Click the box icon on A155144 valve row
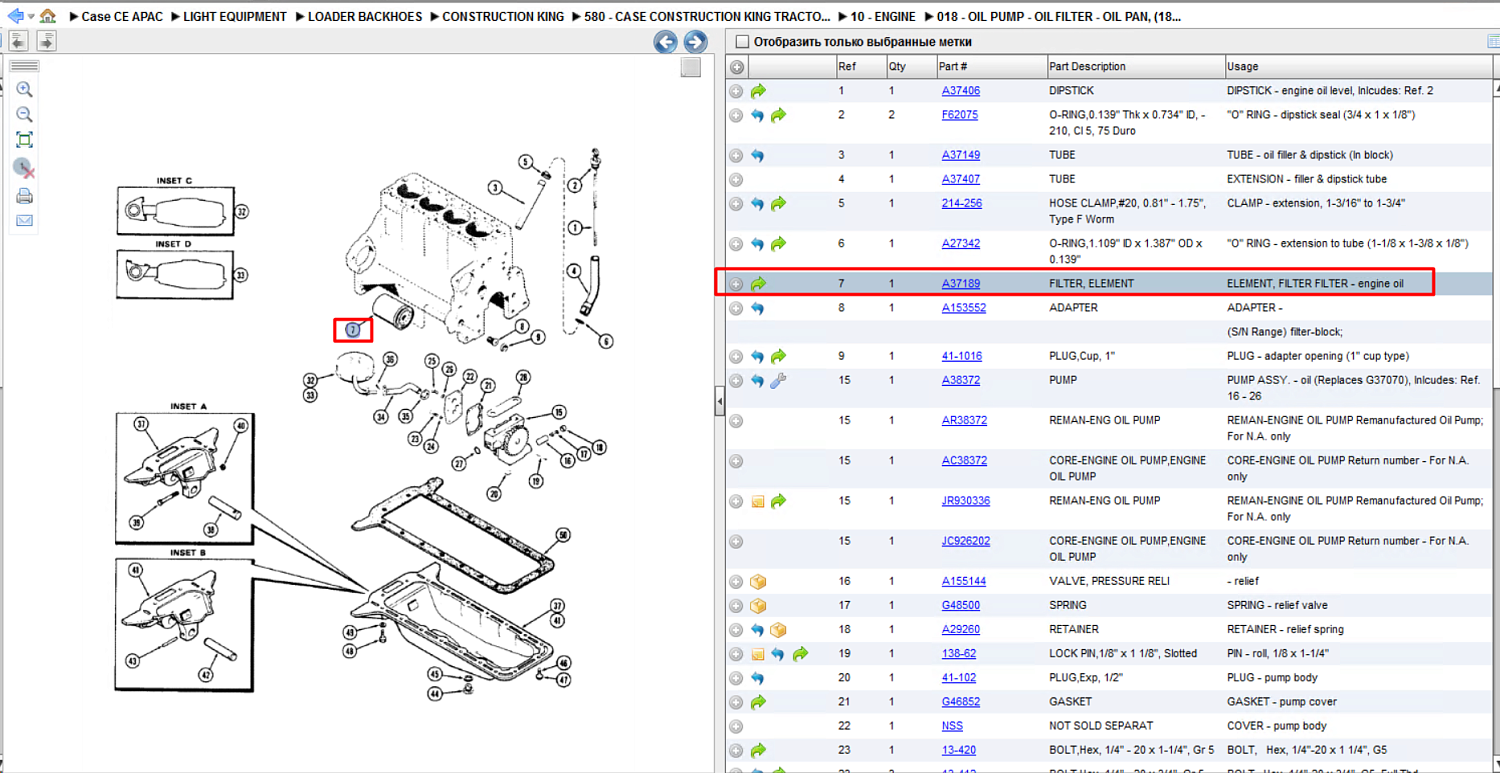1500x773 pixels. coord(758,581)
